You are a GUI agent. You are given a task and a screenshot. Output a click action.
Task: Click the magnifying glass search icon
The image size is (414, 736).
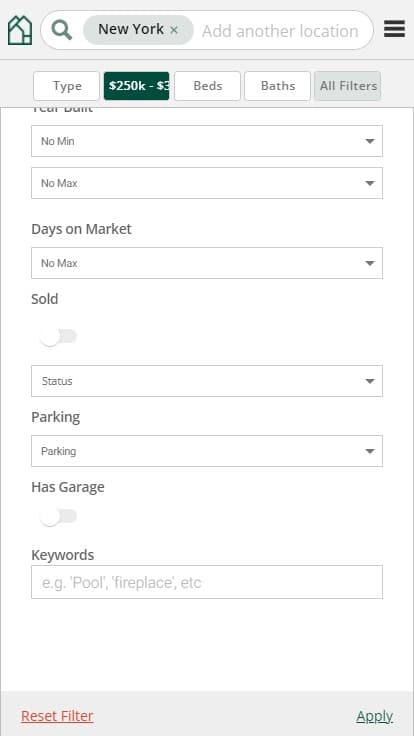click(x=62, y=31)
